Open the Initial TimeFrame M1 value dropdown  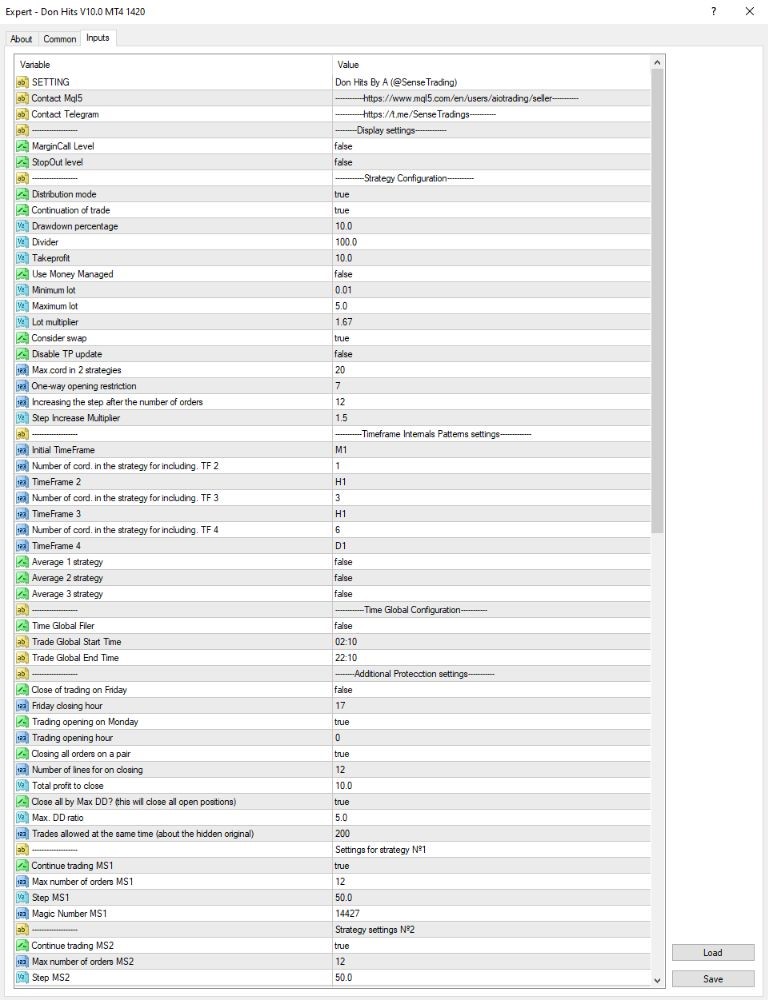pos(491,450)
